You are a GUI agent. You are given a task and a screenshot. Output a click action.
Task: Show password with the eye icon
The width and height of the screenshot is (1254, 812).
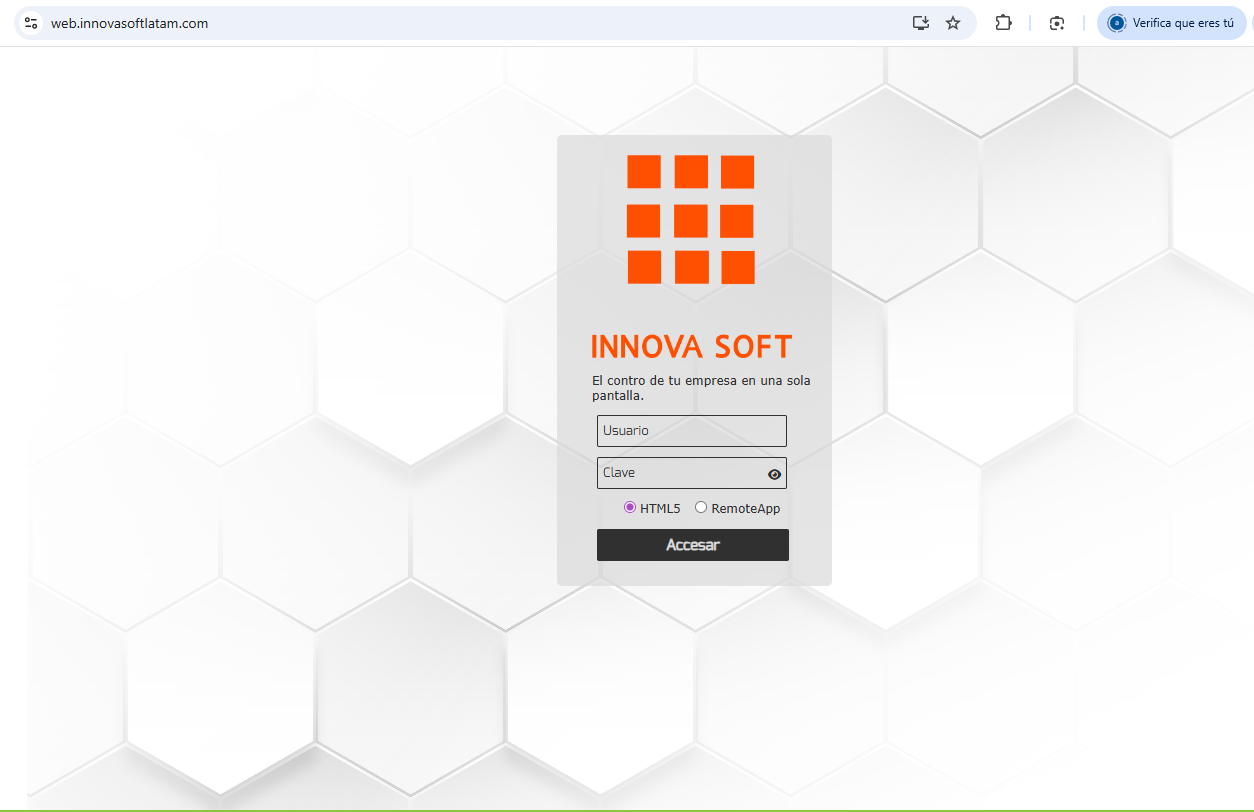[x=774, y=474]
